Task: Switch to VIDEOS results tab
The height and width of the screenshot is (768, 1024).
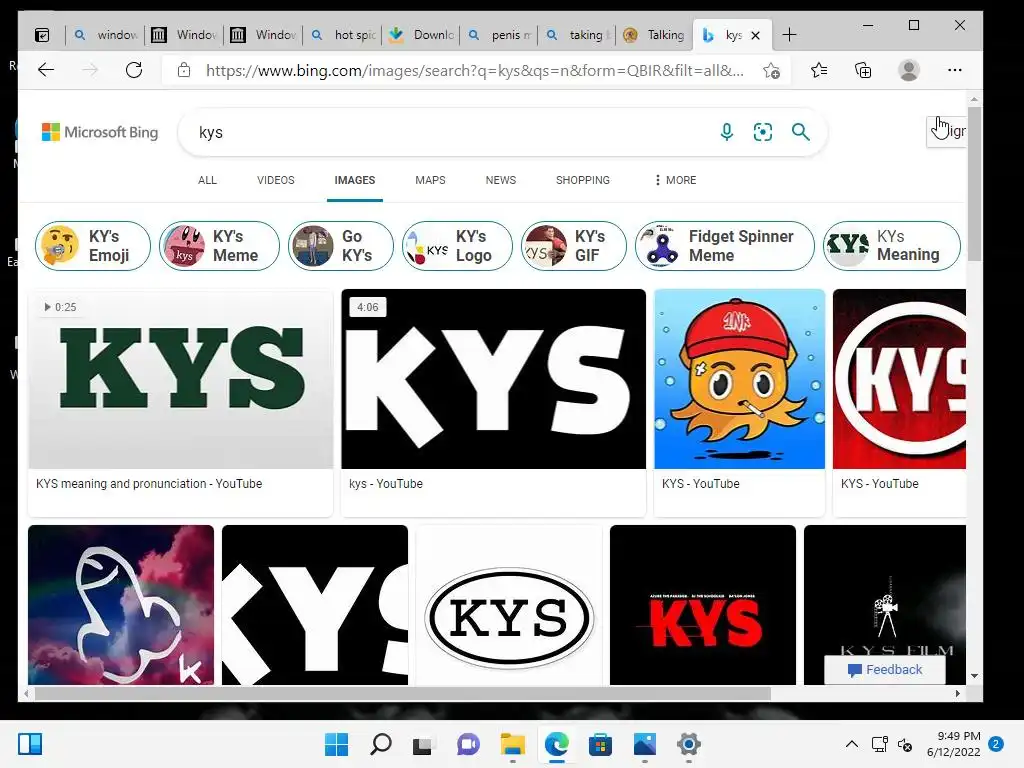Action: [x=276, y=180]
